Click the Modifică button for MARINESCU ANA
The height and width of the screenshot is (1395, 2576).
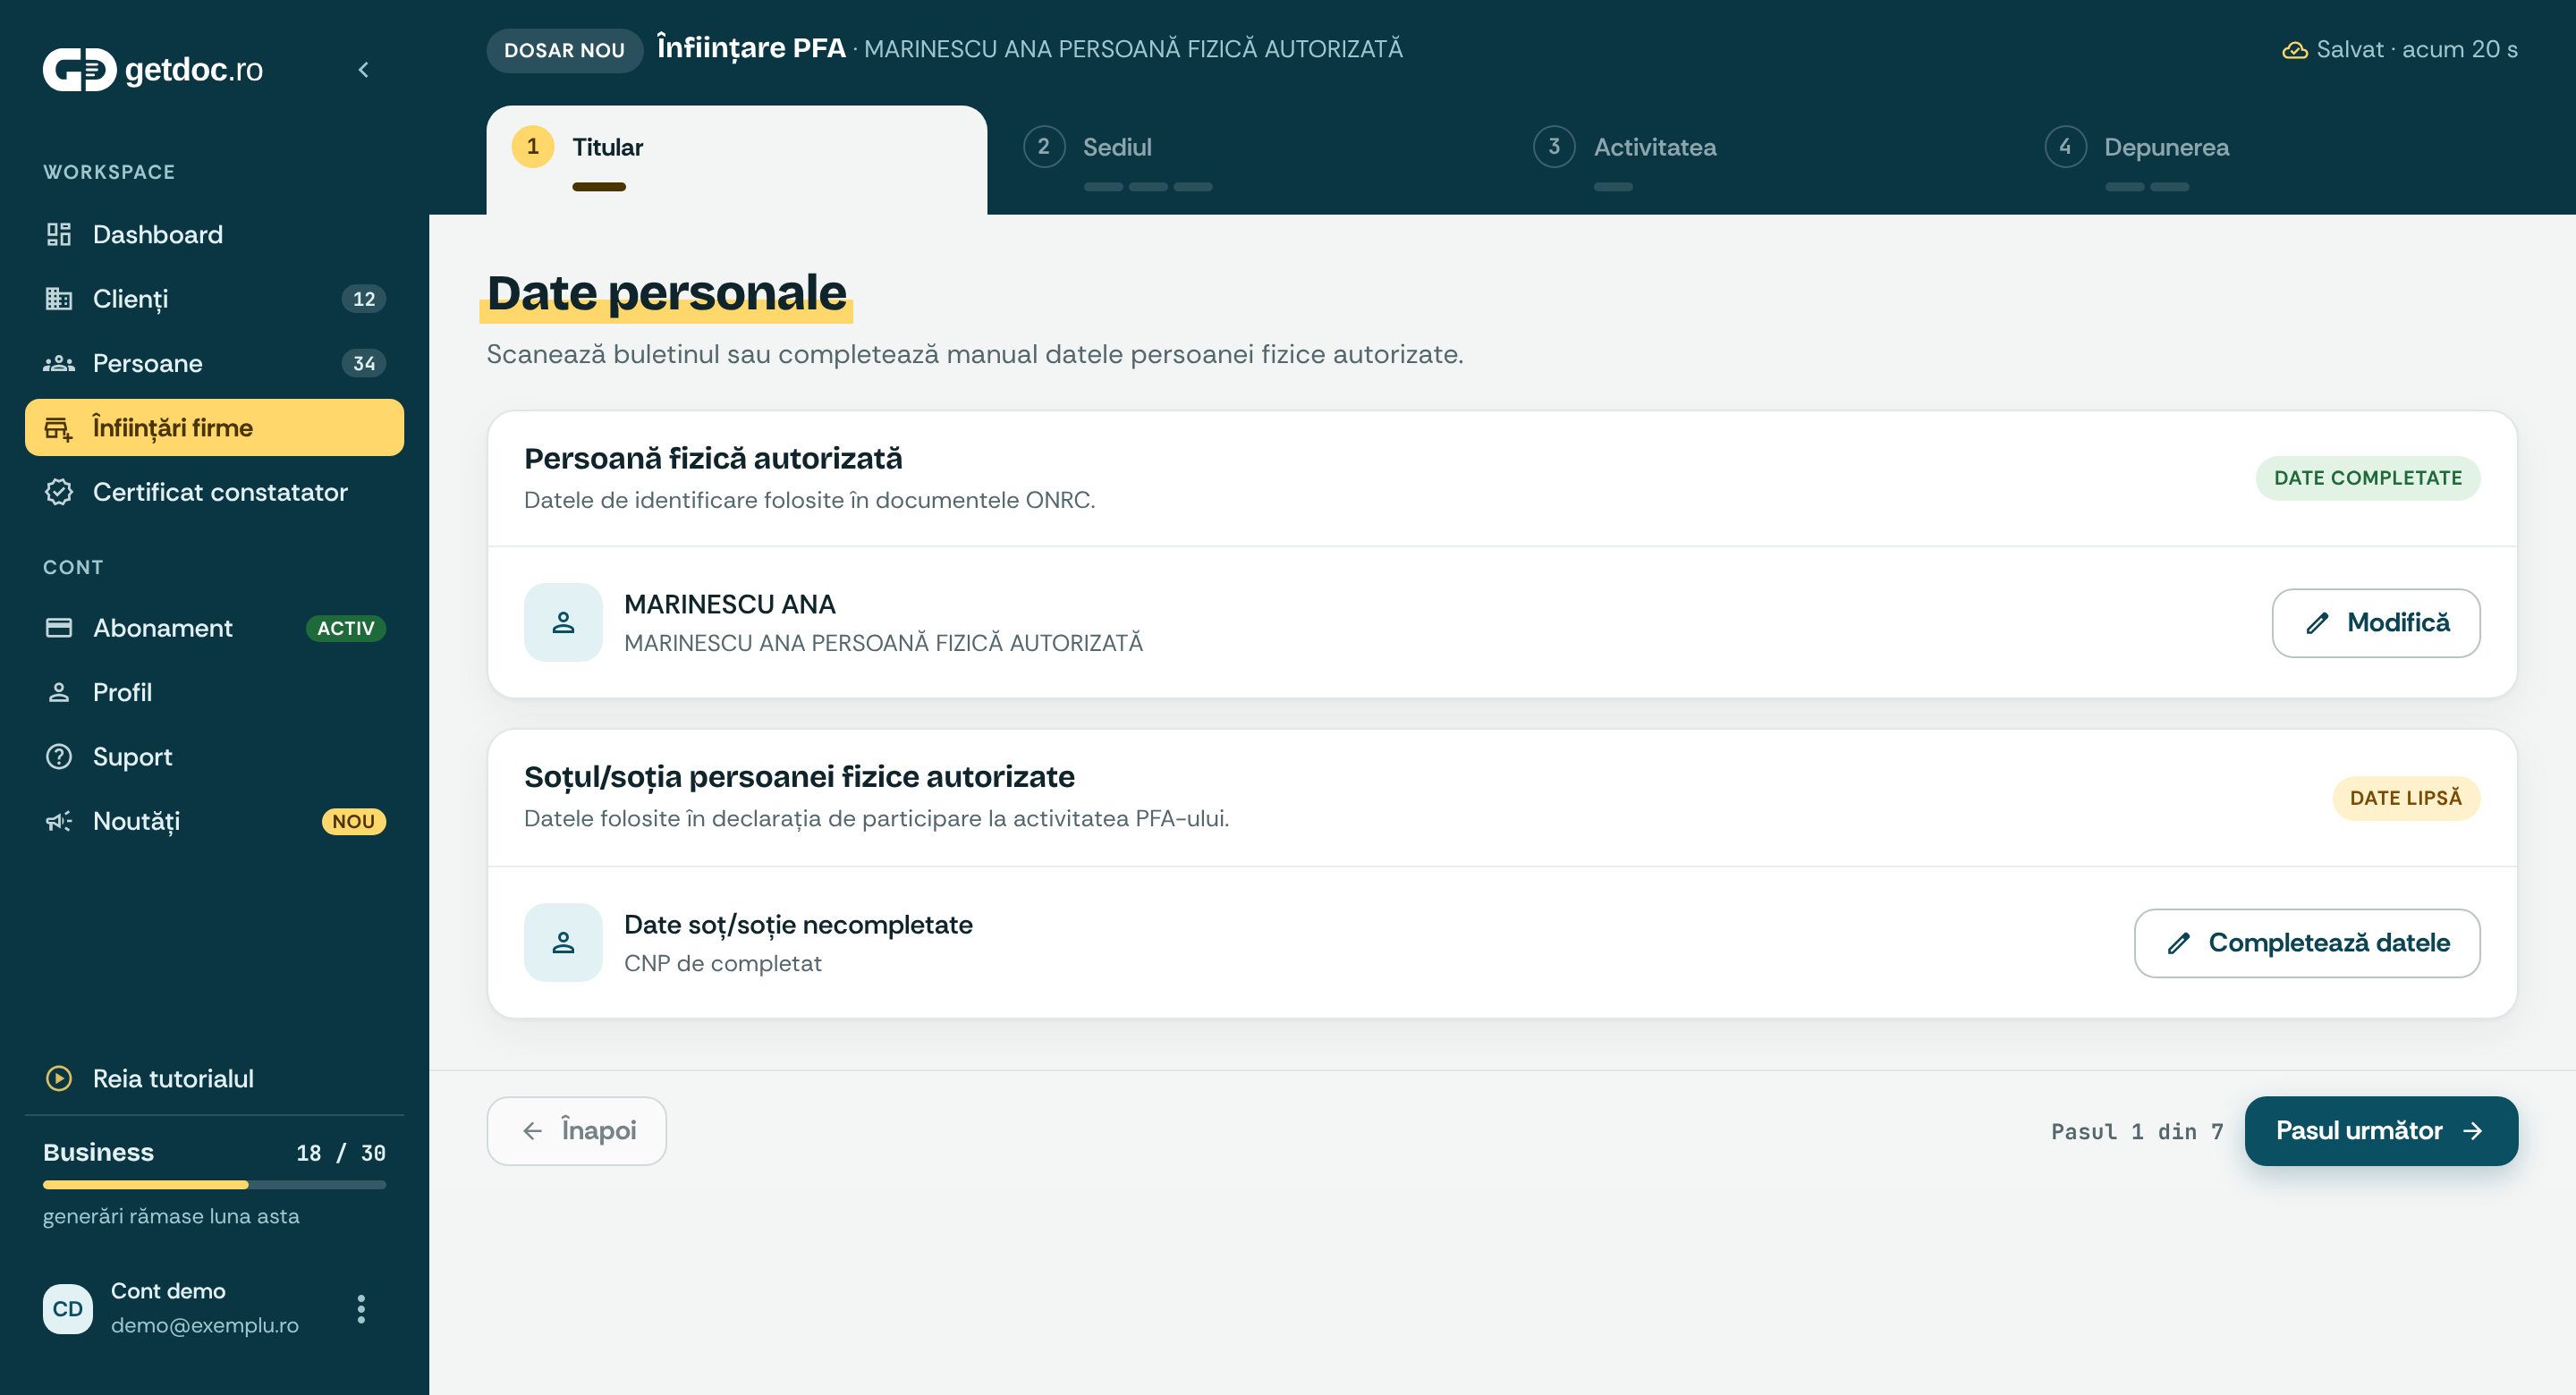(2375, 622)
